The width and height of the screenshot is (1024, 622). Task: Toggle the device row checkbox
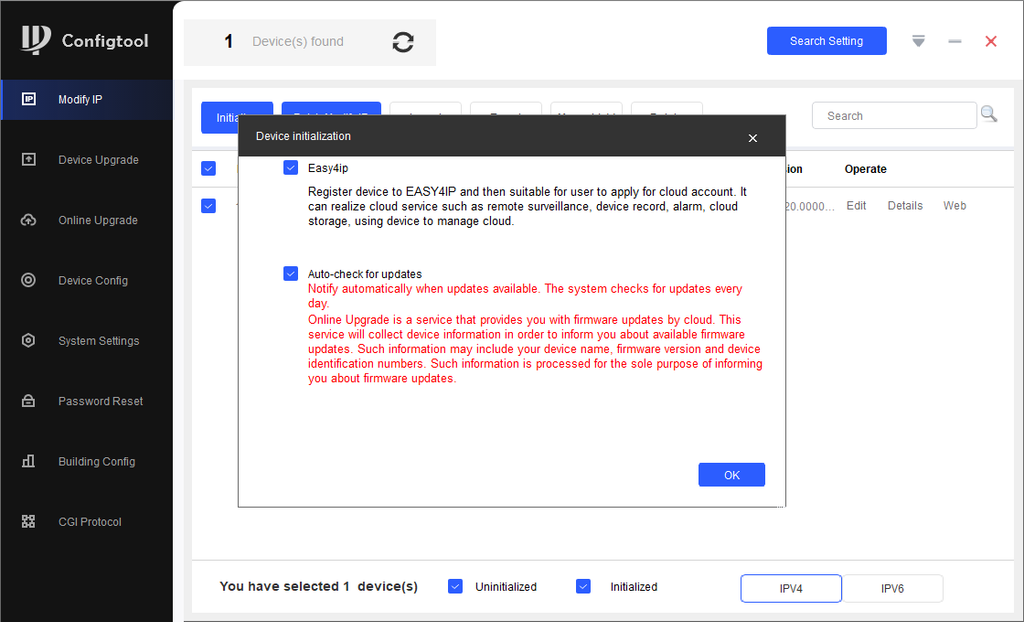coord(208,206)
